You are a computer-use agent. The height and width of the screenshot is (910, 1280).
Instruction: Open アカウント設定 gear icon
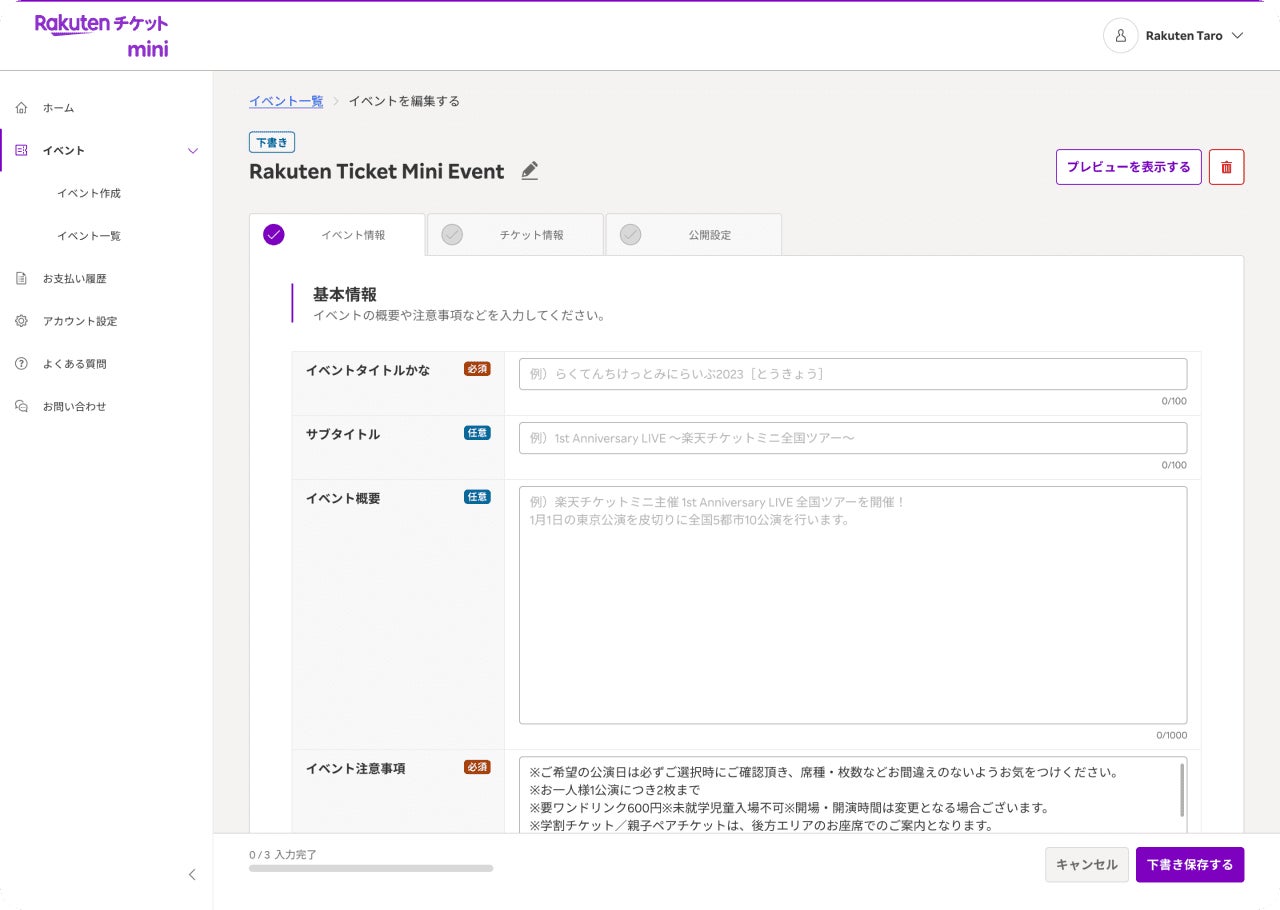(22, 322)
